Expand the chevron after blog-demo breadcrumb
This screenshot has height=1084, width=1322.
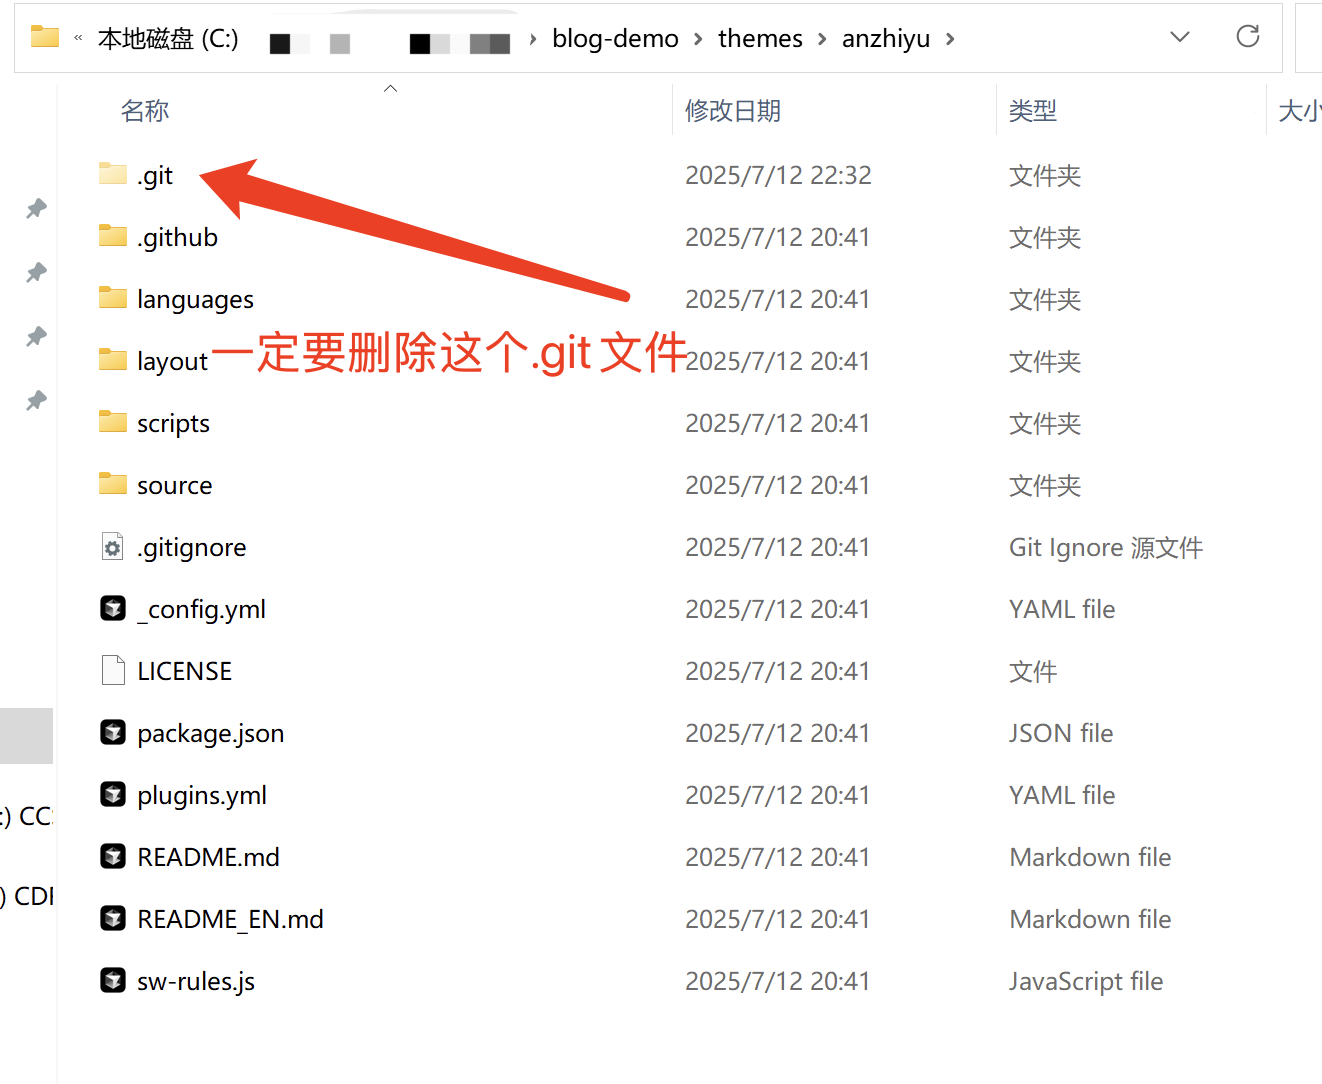(x=698, y=39)
